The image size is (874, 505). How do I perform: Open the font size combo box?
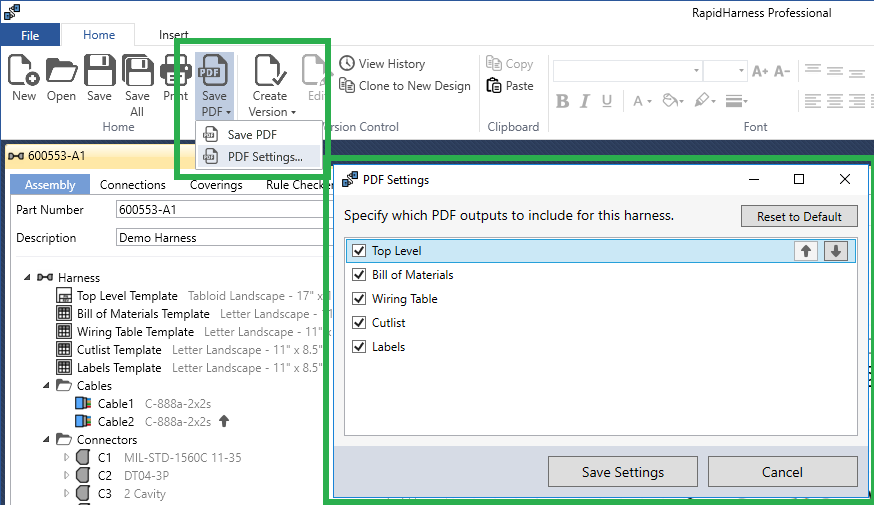[x=725, y=71]
